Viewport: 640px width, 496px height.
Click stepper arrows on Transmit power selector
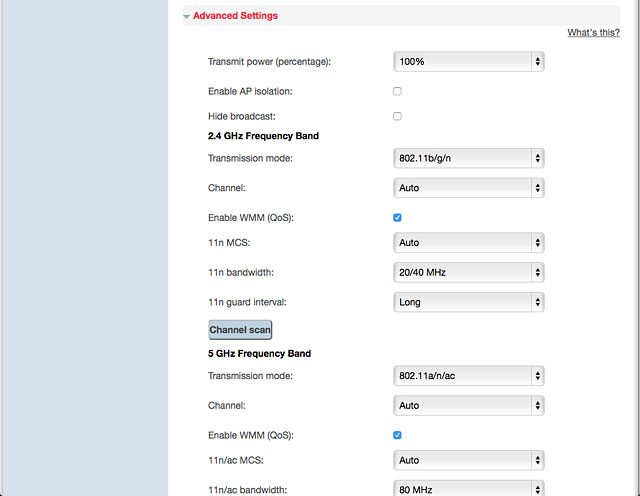[x=538, y=62]
